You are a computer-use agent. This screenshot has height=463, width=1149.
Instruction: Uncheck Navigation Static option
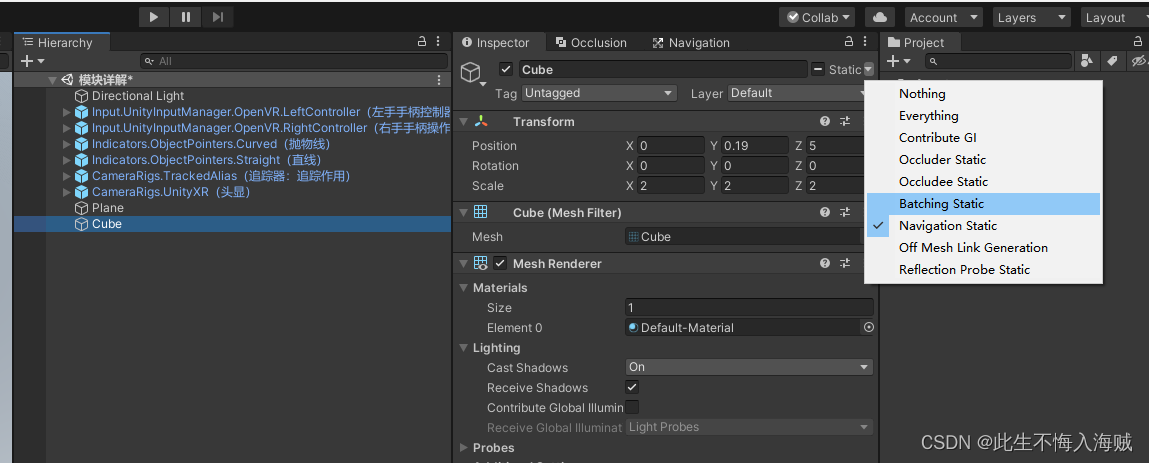[x=983, y=226]
